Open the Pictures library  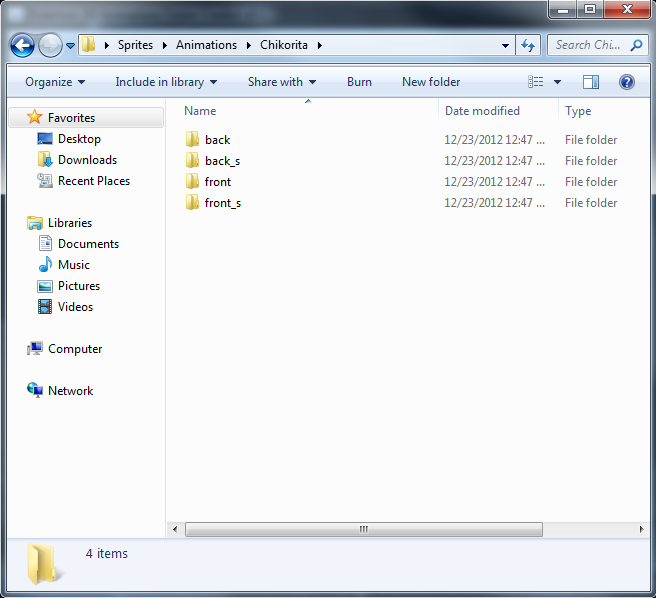[79, 285]
